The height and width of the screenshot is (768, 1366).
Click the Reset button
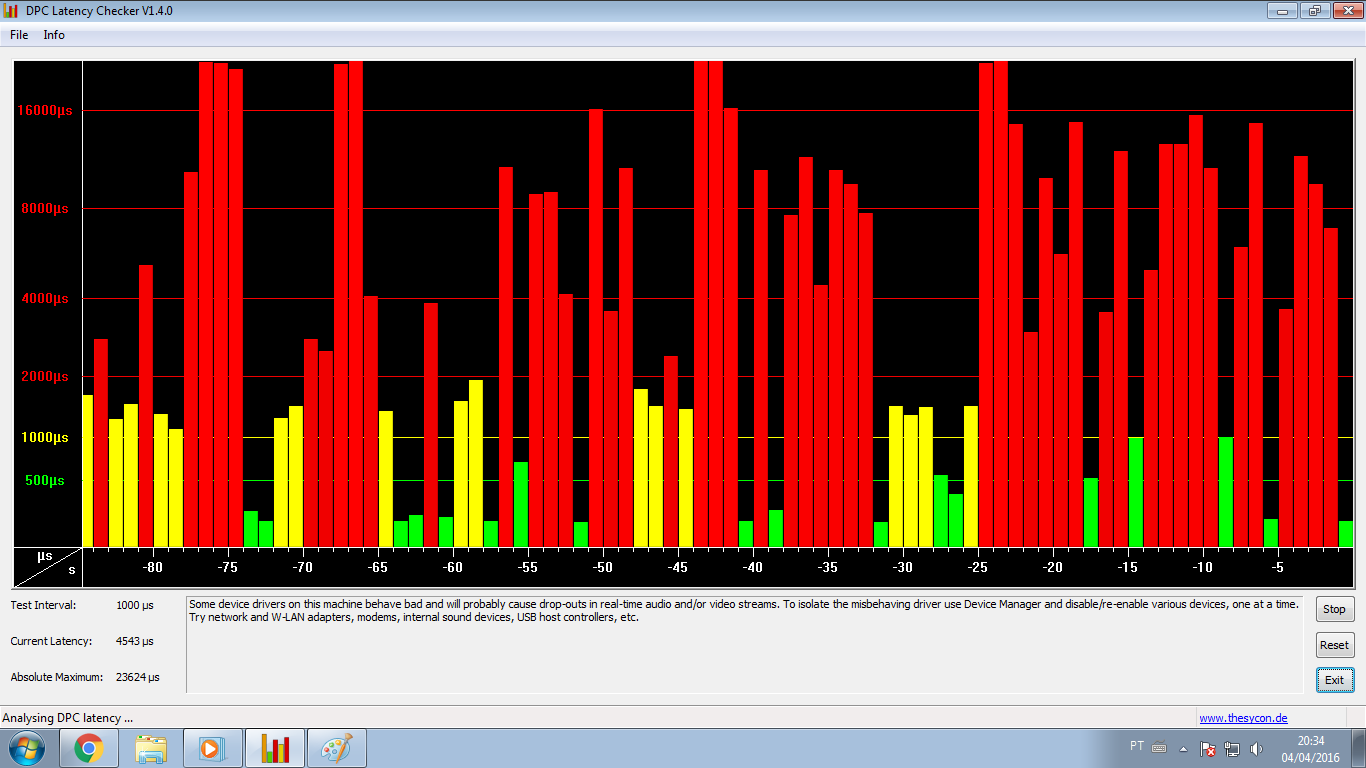1334,645
